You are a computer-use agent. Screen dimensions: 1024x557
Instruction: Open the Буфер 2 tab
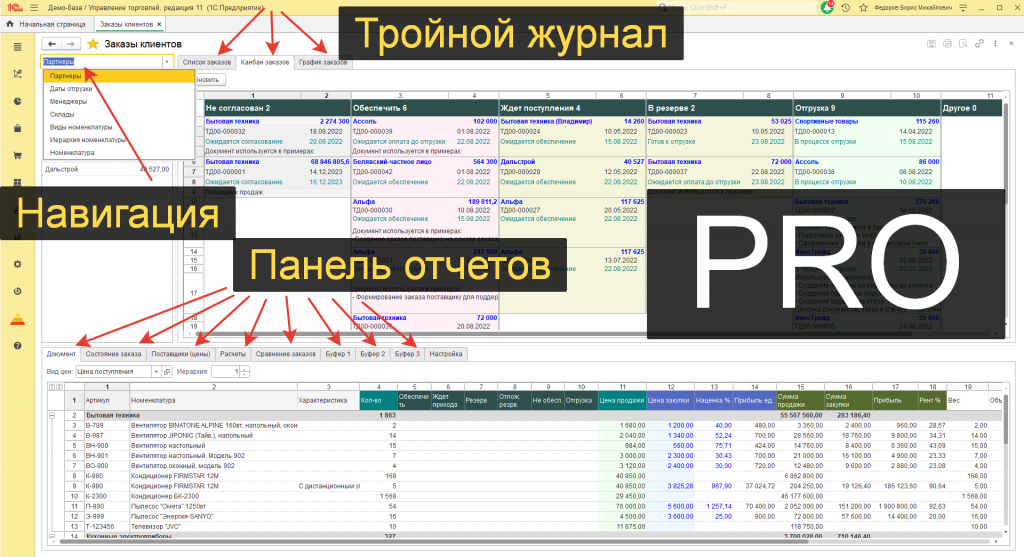point(372,354)
